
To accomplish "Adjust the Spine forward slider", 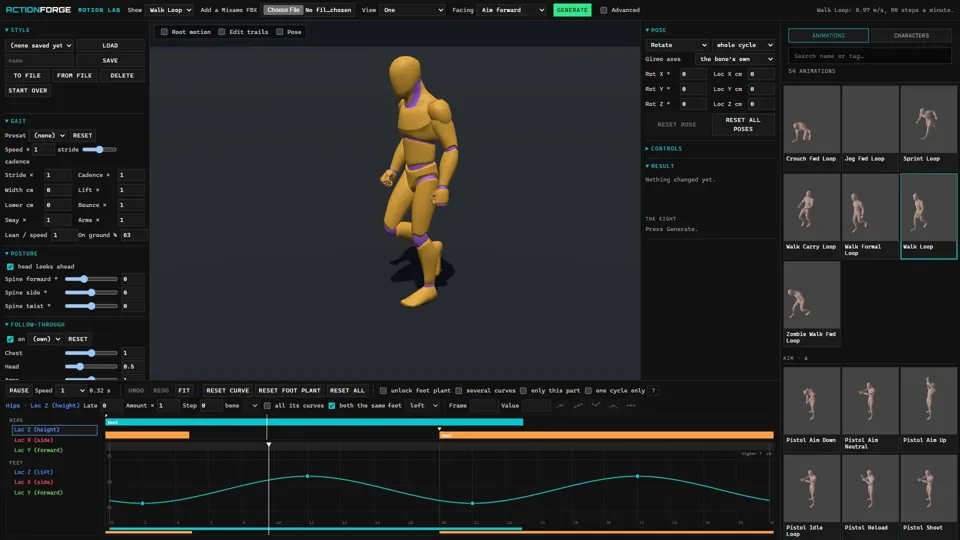I will tap(91, 279).
